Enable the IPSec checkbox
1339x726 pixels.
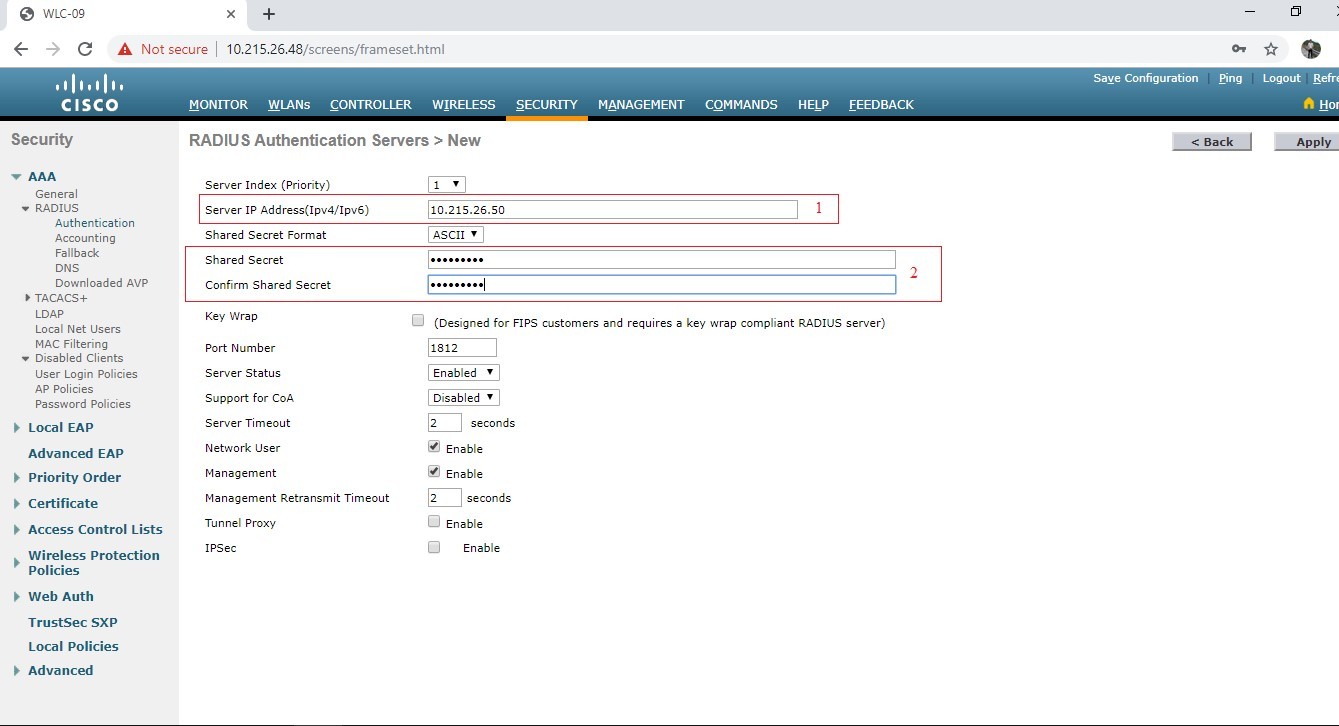434,547
